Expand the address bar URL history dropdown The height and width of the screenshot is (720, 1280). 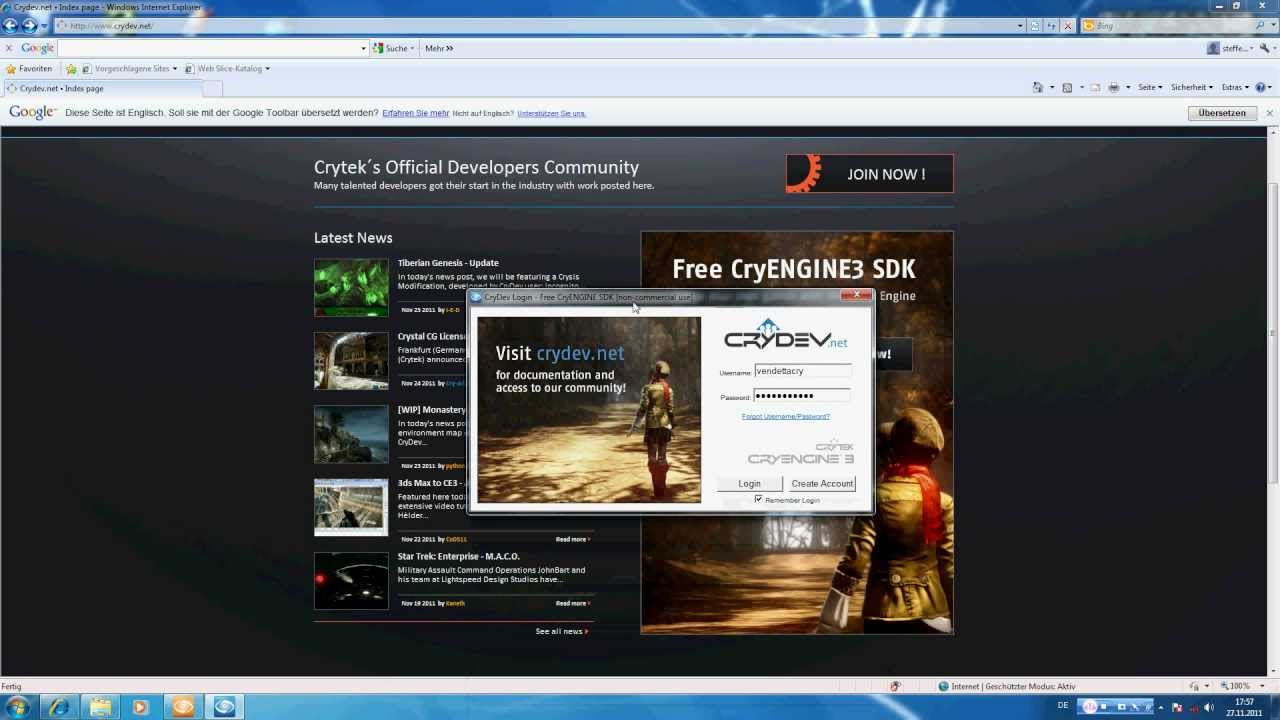1020,26
